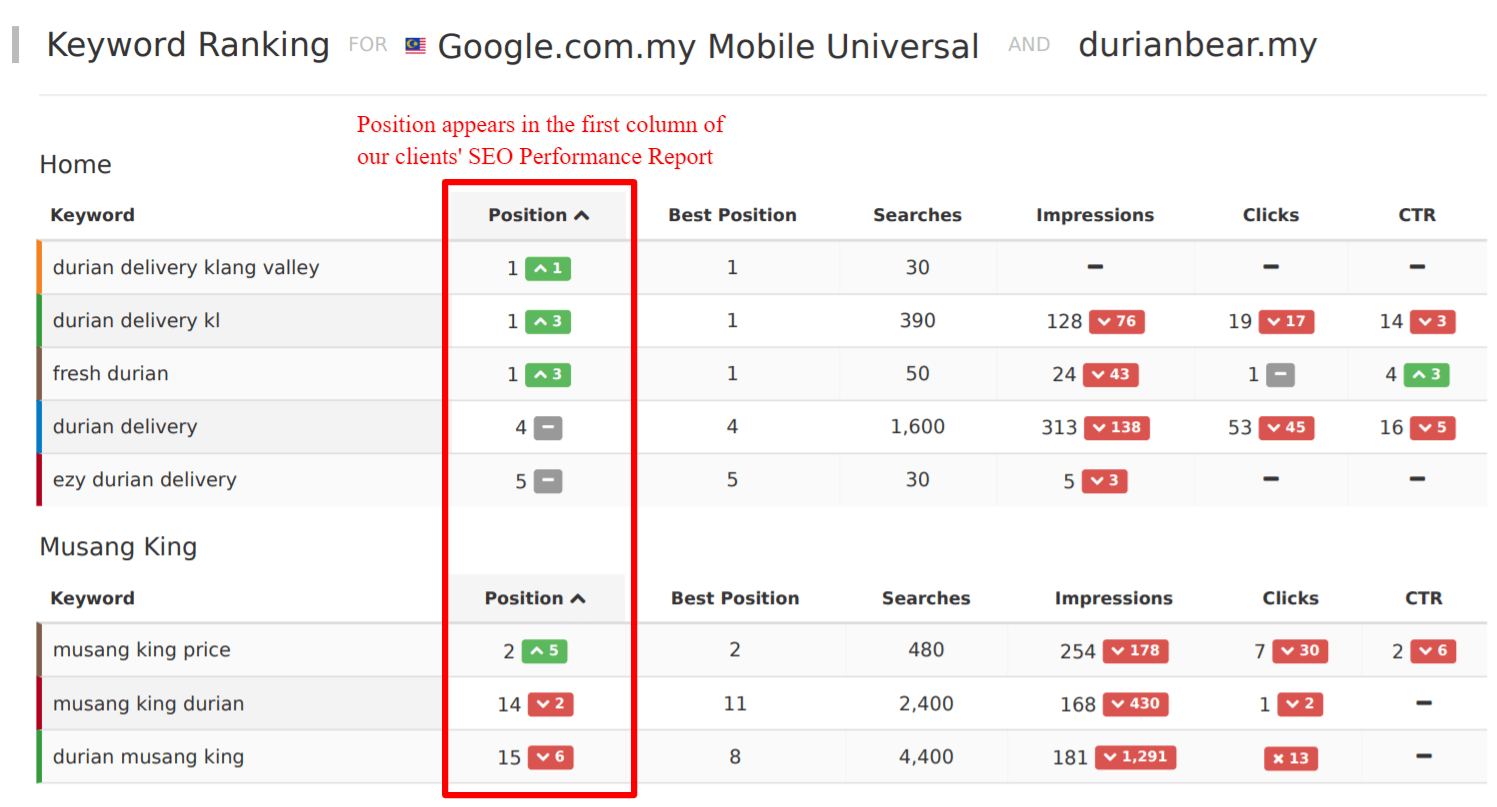1497x807 pixels.
Task: Select the 'durian musang king' keyword
Action: pyautogui.click(x=148, y=757)
